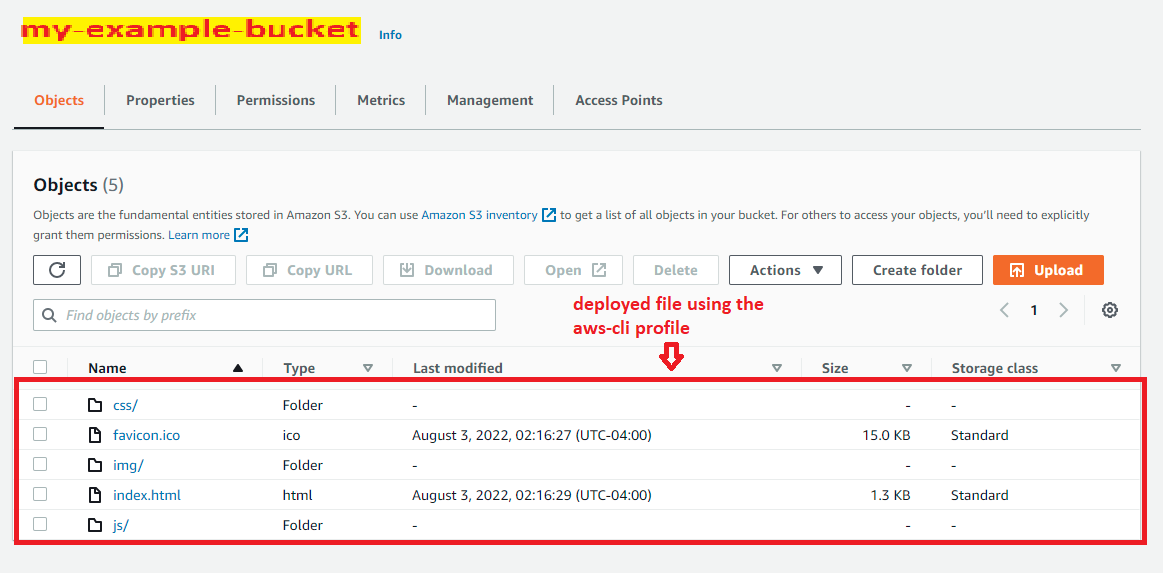Open the Access Points tab
Image resolution: width=1163 pixels, height=573 pixels.
tap(618, 100)
